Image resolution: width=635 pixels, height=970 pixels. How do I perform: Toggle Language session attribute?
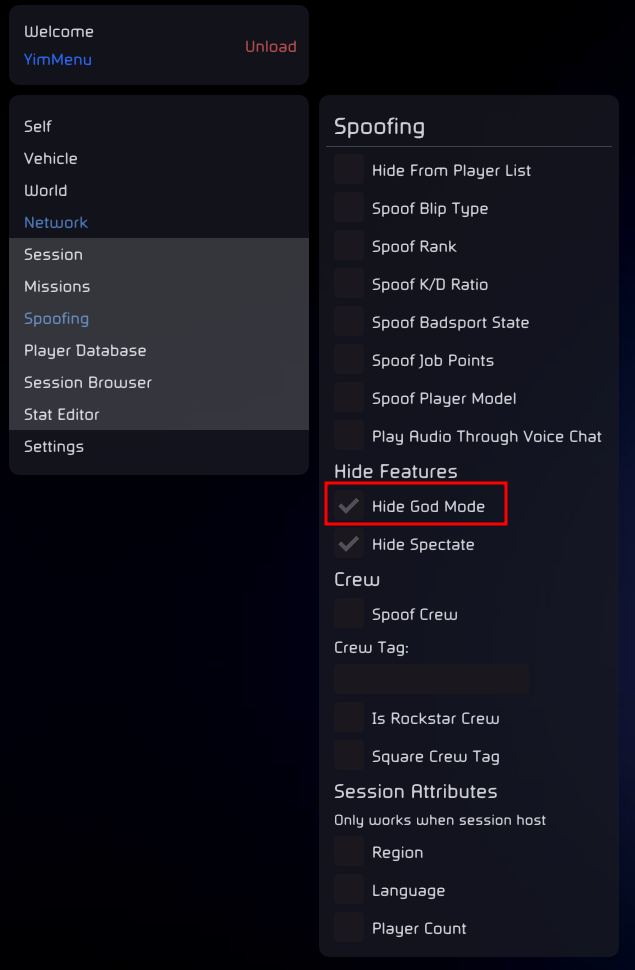point(348,890)
